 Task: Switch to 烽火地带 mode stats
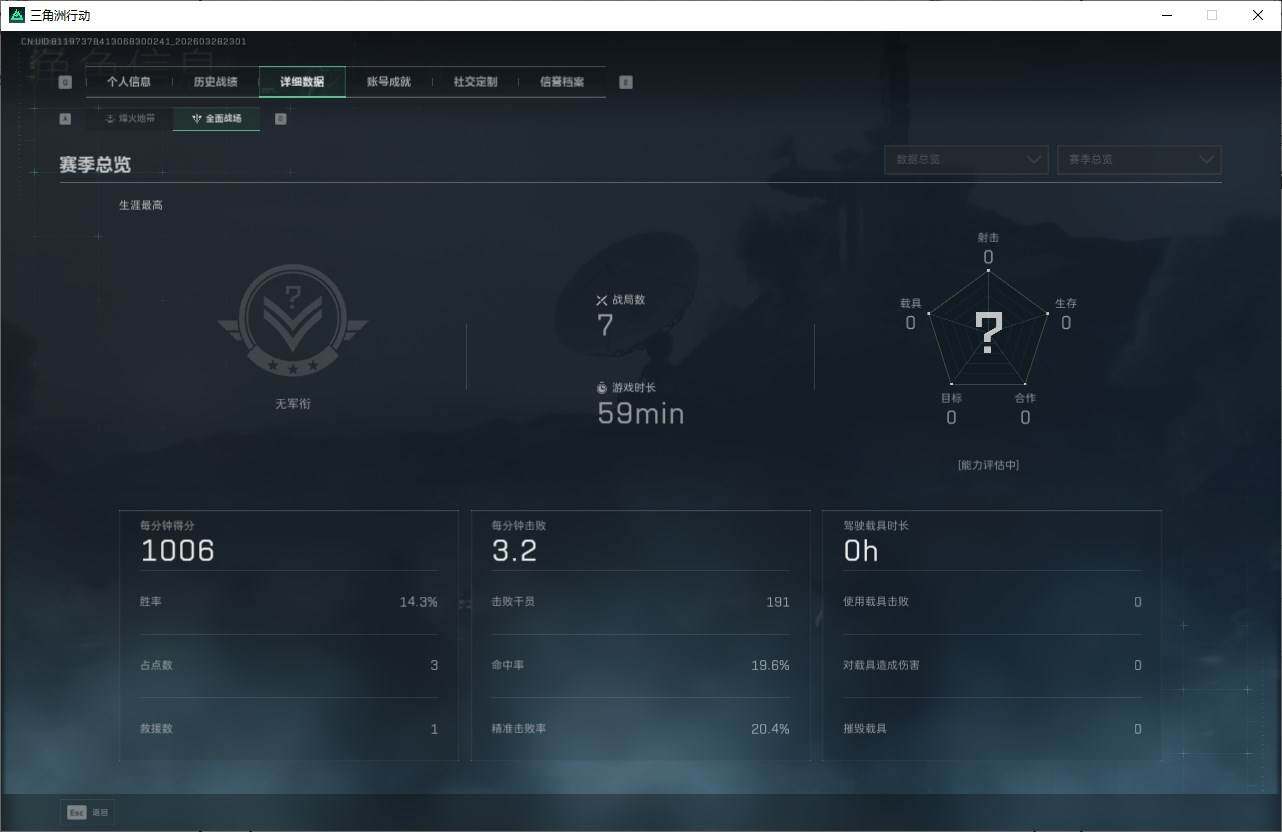tap(130, 118)
